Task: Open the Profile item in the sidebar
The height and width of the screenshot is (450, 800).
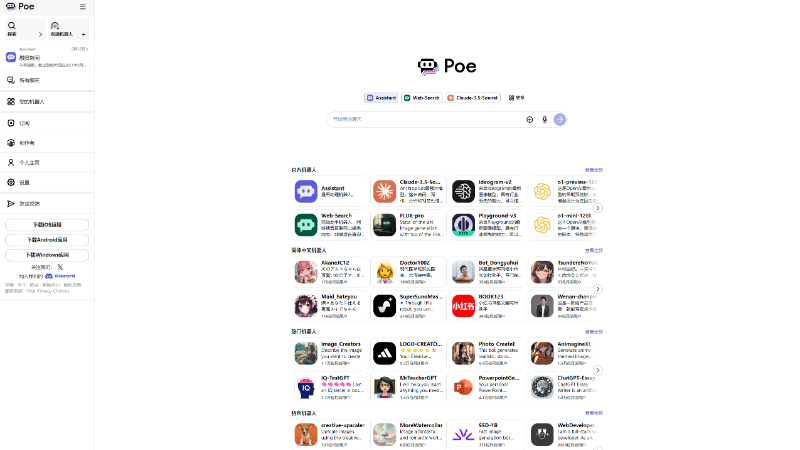Action: (47, 162)
